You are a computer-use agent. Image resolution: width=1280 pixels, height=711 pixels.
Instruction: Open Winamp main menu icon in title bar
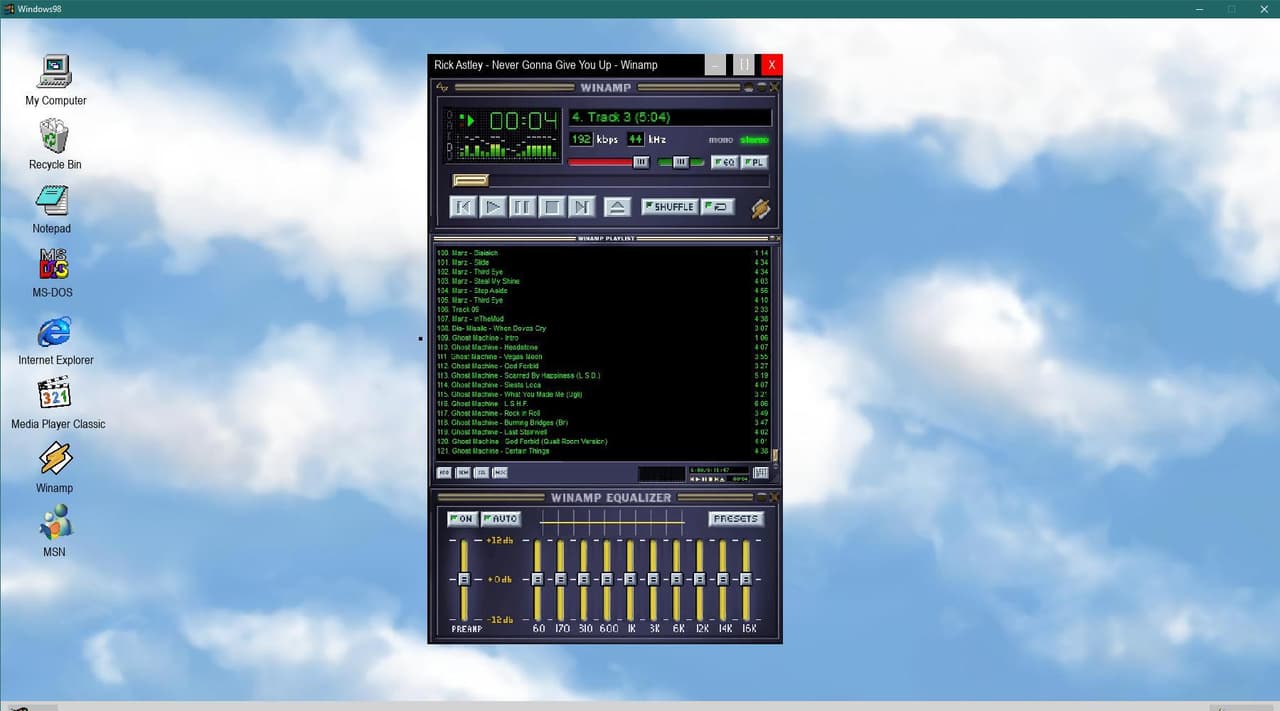442,87
